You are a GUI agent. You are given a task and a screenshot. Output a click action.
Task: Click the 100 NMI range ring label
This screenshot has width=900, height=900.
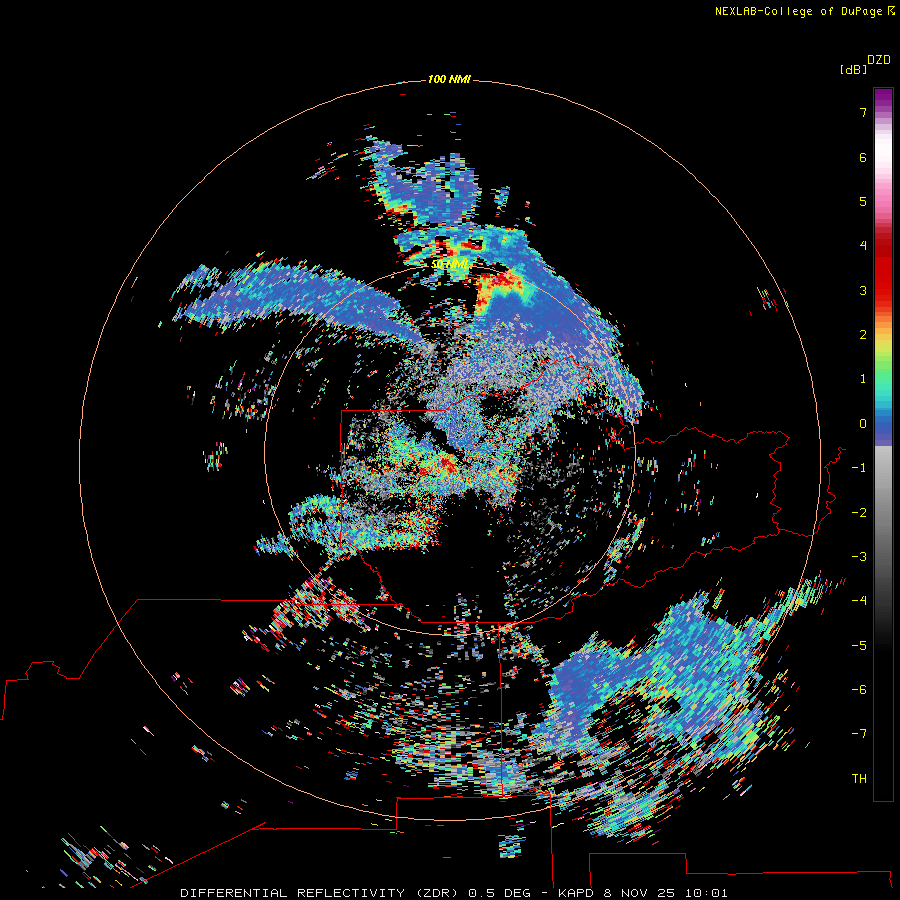(449, 79)
